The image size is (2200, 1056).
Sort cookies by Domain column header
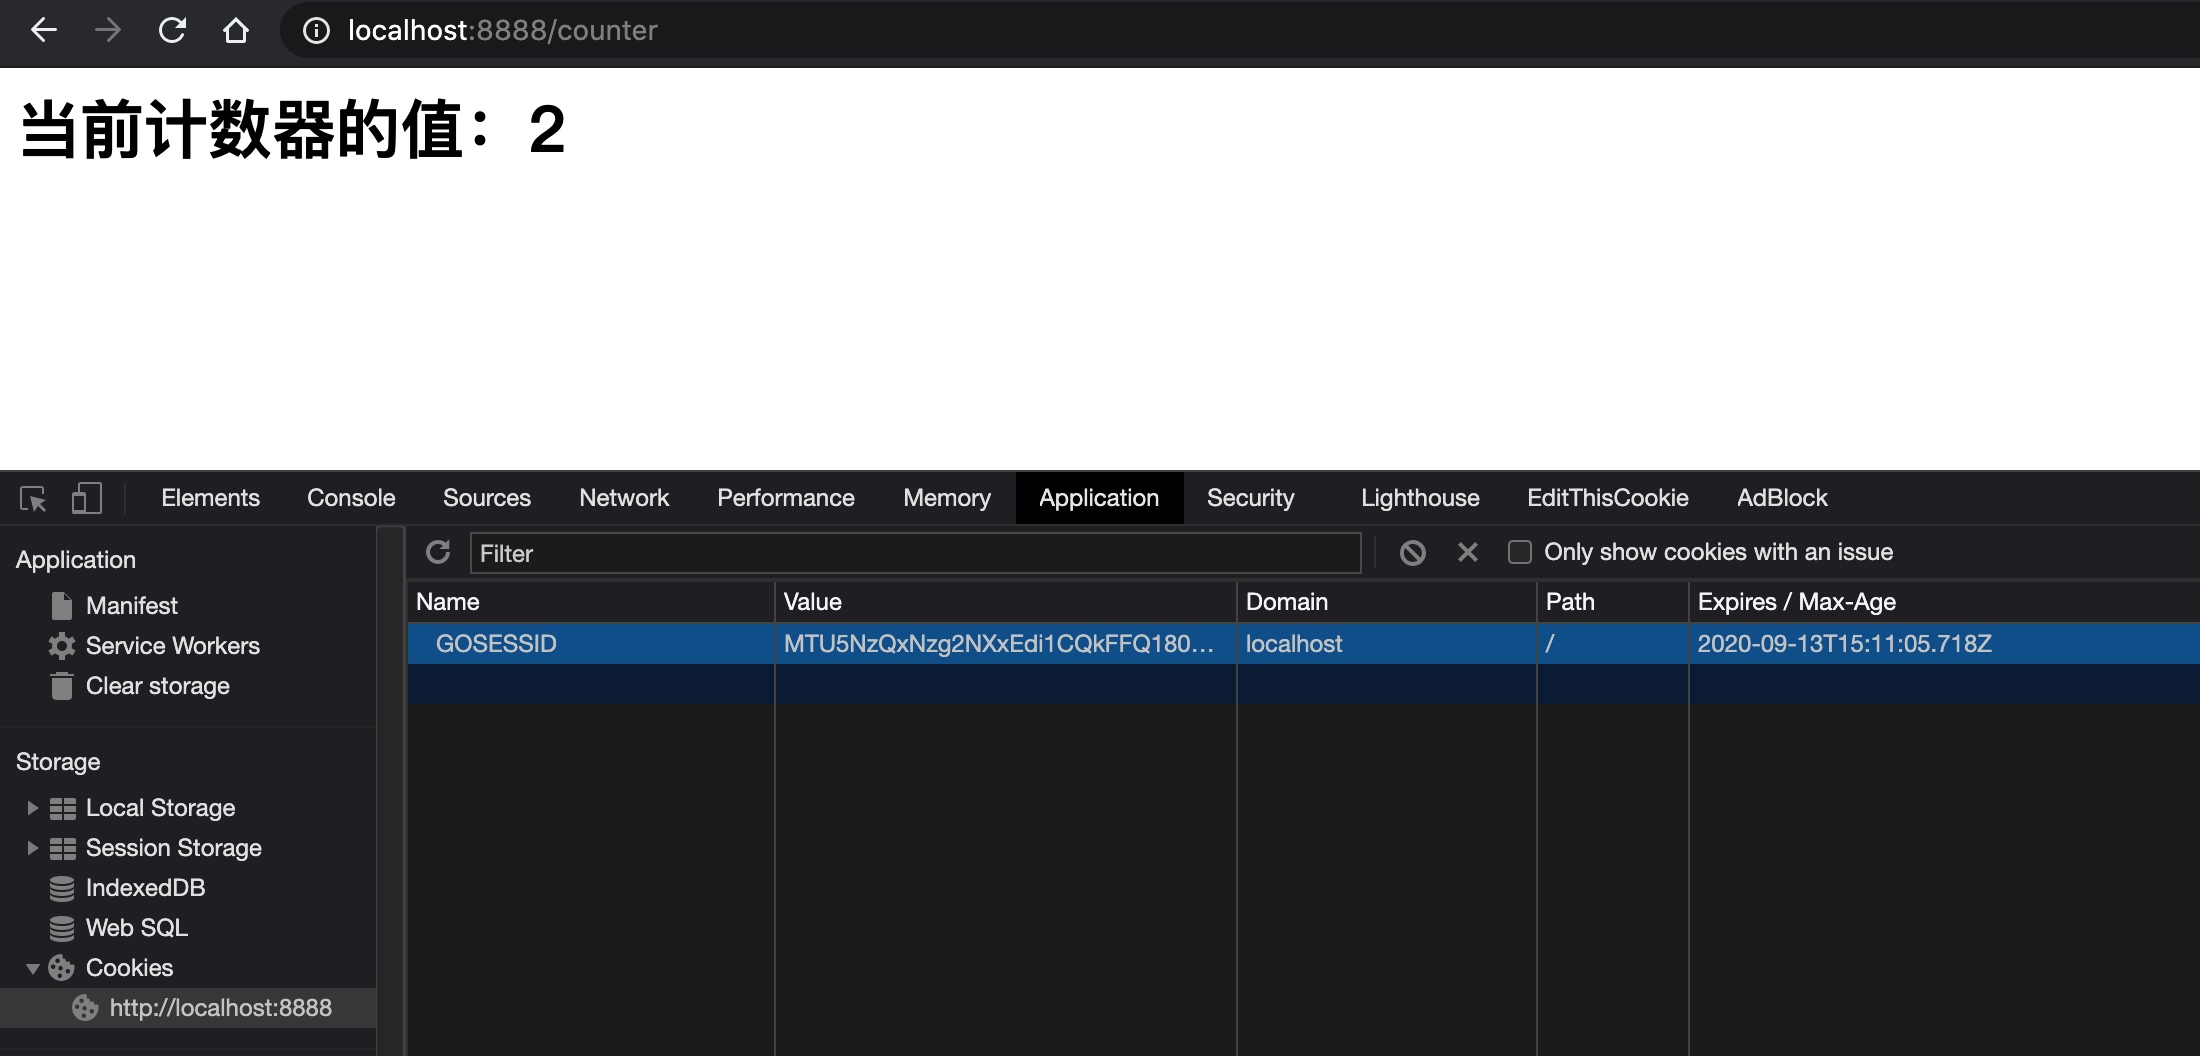[x=1386, y=602]
